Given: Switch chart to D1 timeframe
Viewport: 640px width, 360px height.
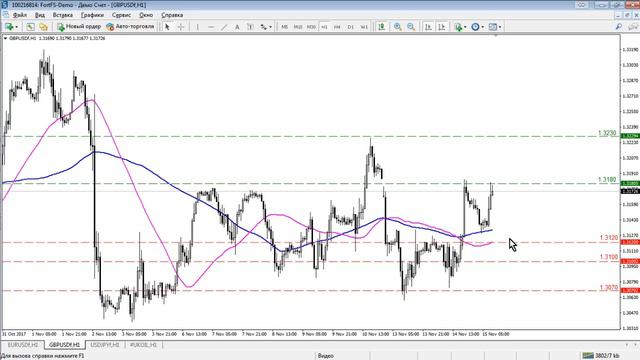Looking at the screenshot, I should [351, 27].
